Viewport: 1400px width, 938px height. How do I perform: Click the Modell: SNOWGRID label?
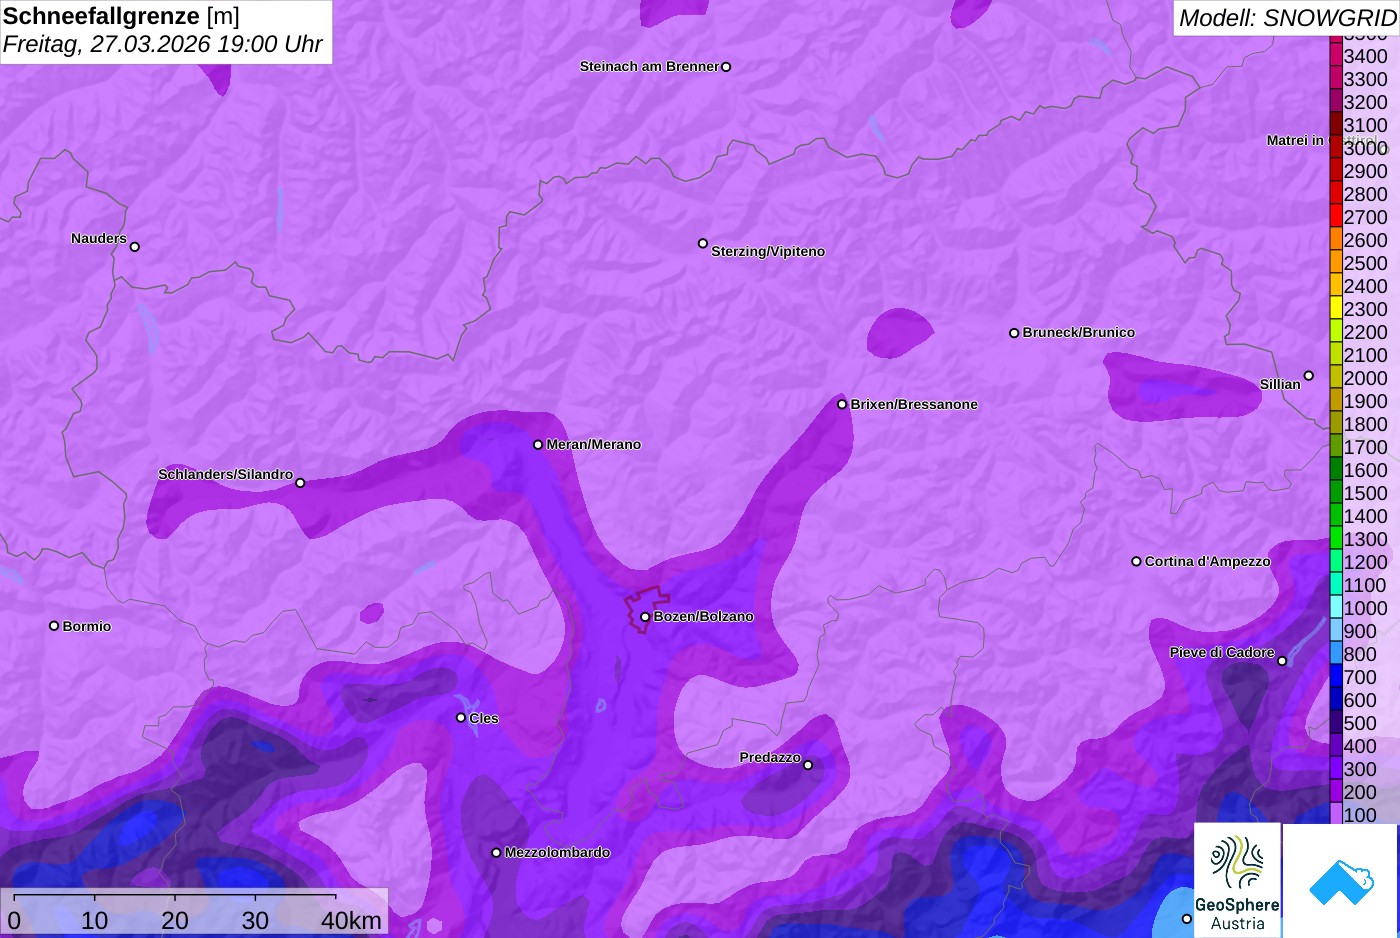pos(1287,18)
